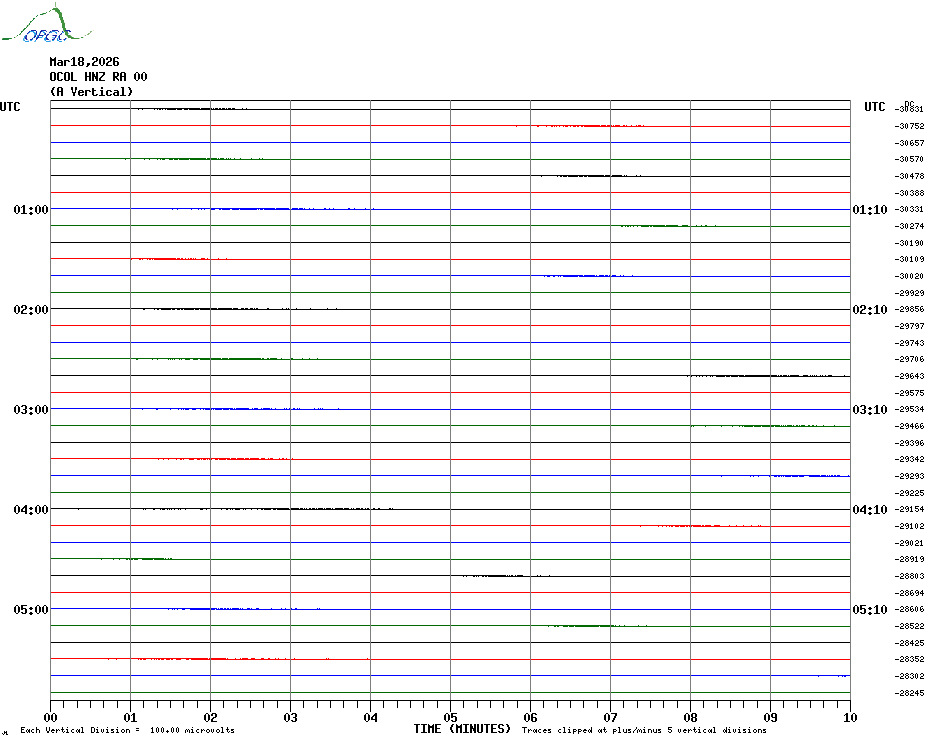Select the 03:00 UTC time marker on left

point(30,410)
